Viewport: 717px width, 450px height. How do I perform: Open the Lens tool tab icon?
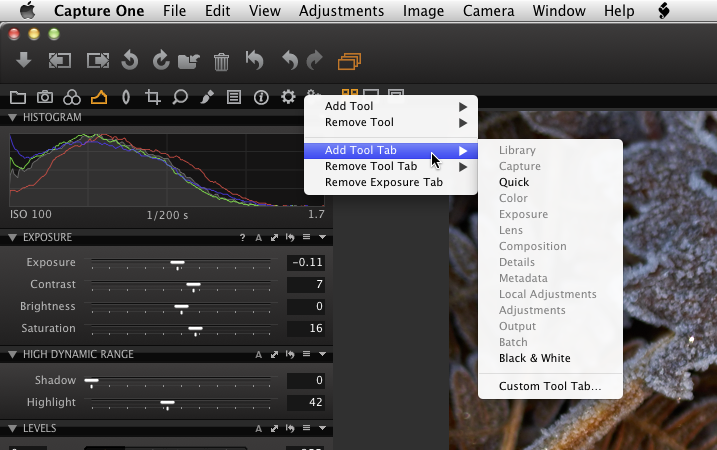[126, 97]
